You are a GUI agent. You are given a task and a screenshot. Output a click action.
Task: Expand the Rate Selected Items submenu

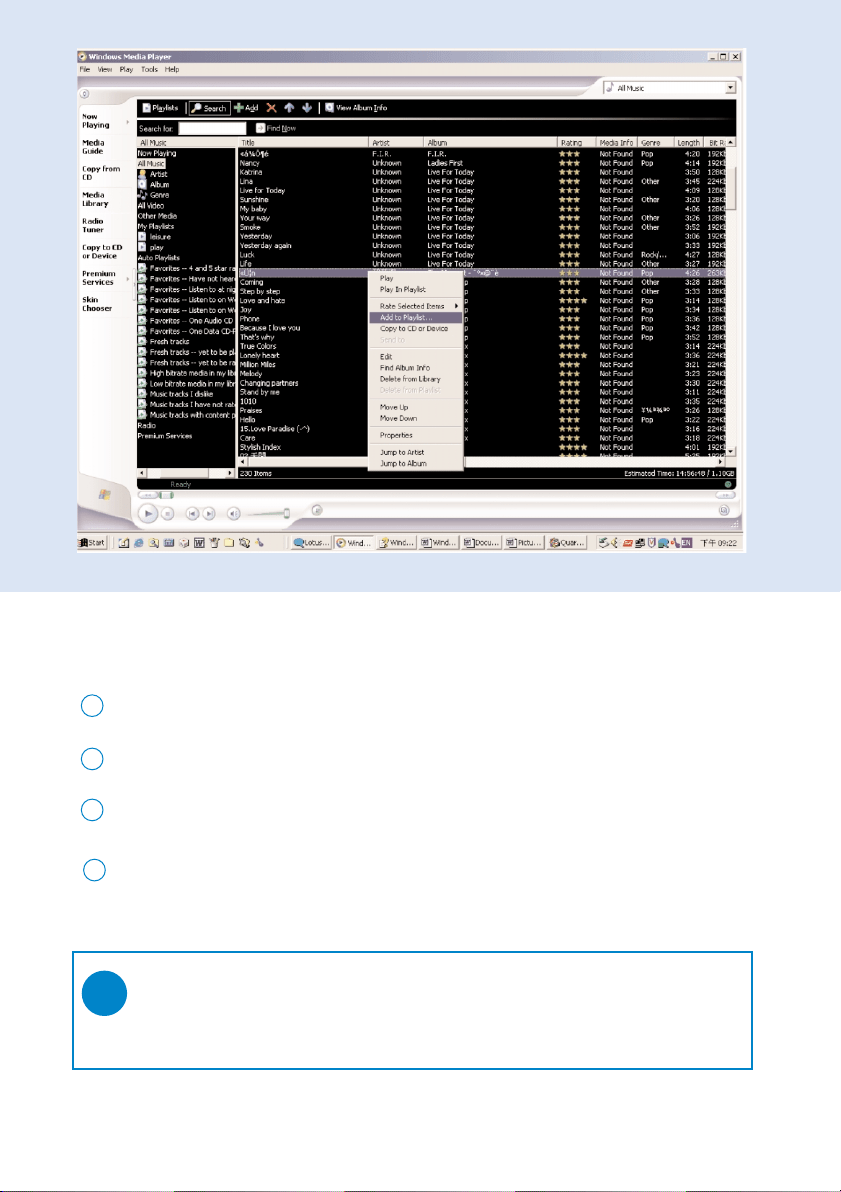pyautogui.click(x=416, y=306)
